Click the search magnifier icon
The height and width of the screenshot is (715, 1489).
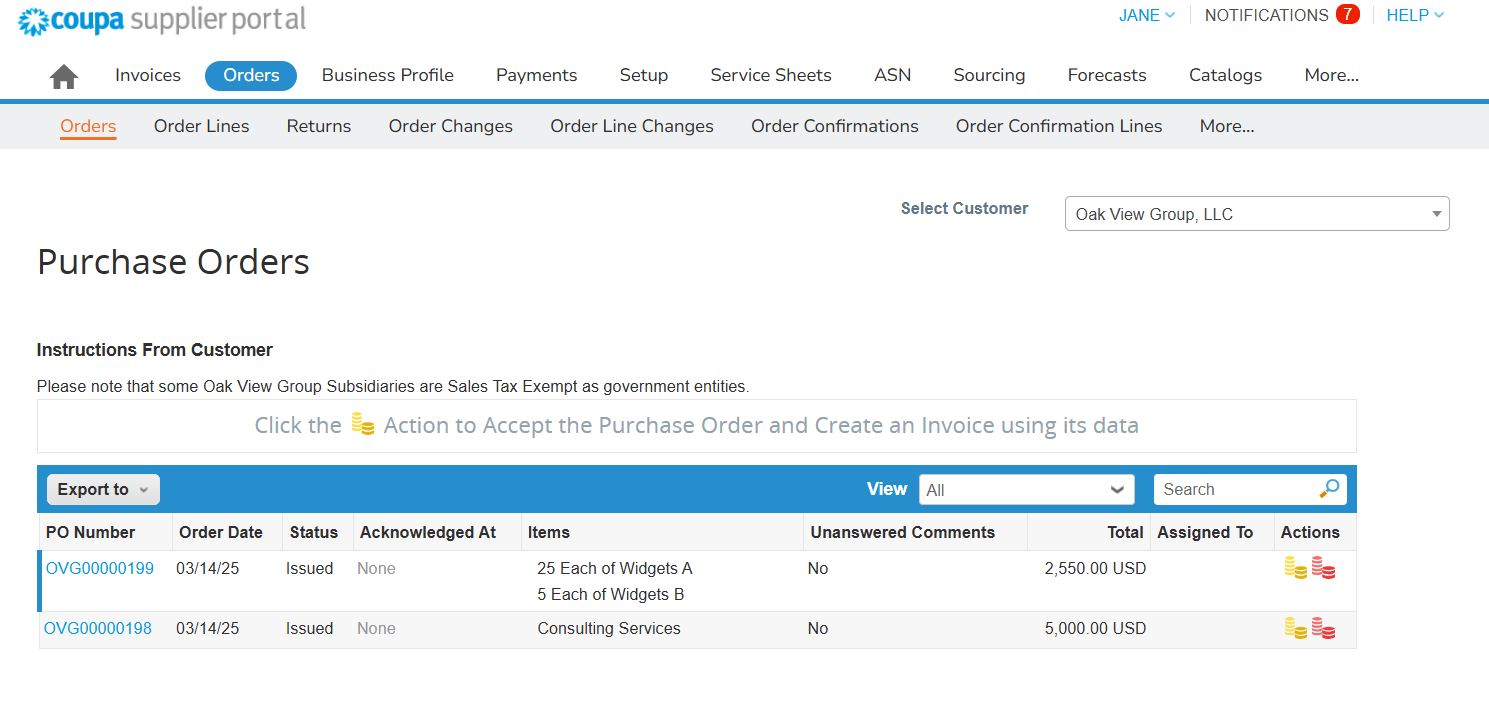(1329, 489)
